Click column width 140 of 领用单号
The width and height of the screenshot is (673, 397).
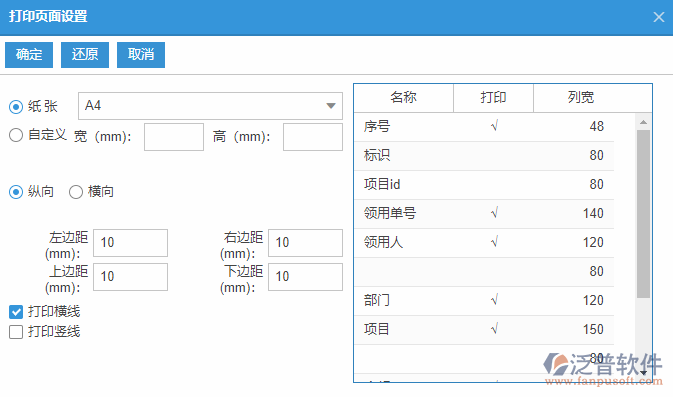[593, 213]
